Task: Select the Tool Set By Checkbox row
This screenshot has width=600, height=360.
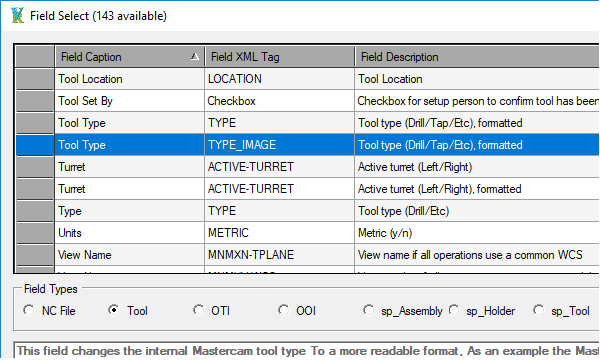Action: (x=308, y=101)
